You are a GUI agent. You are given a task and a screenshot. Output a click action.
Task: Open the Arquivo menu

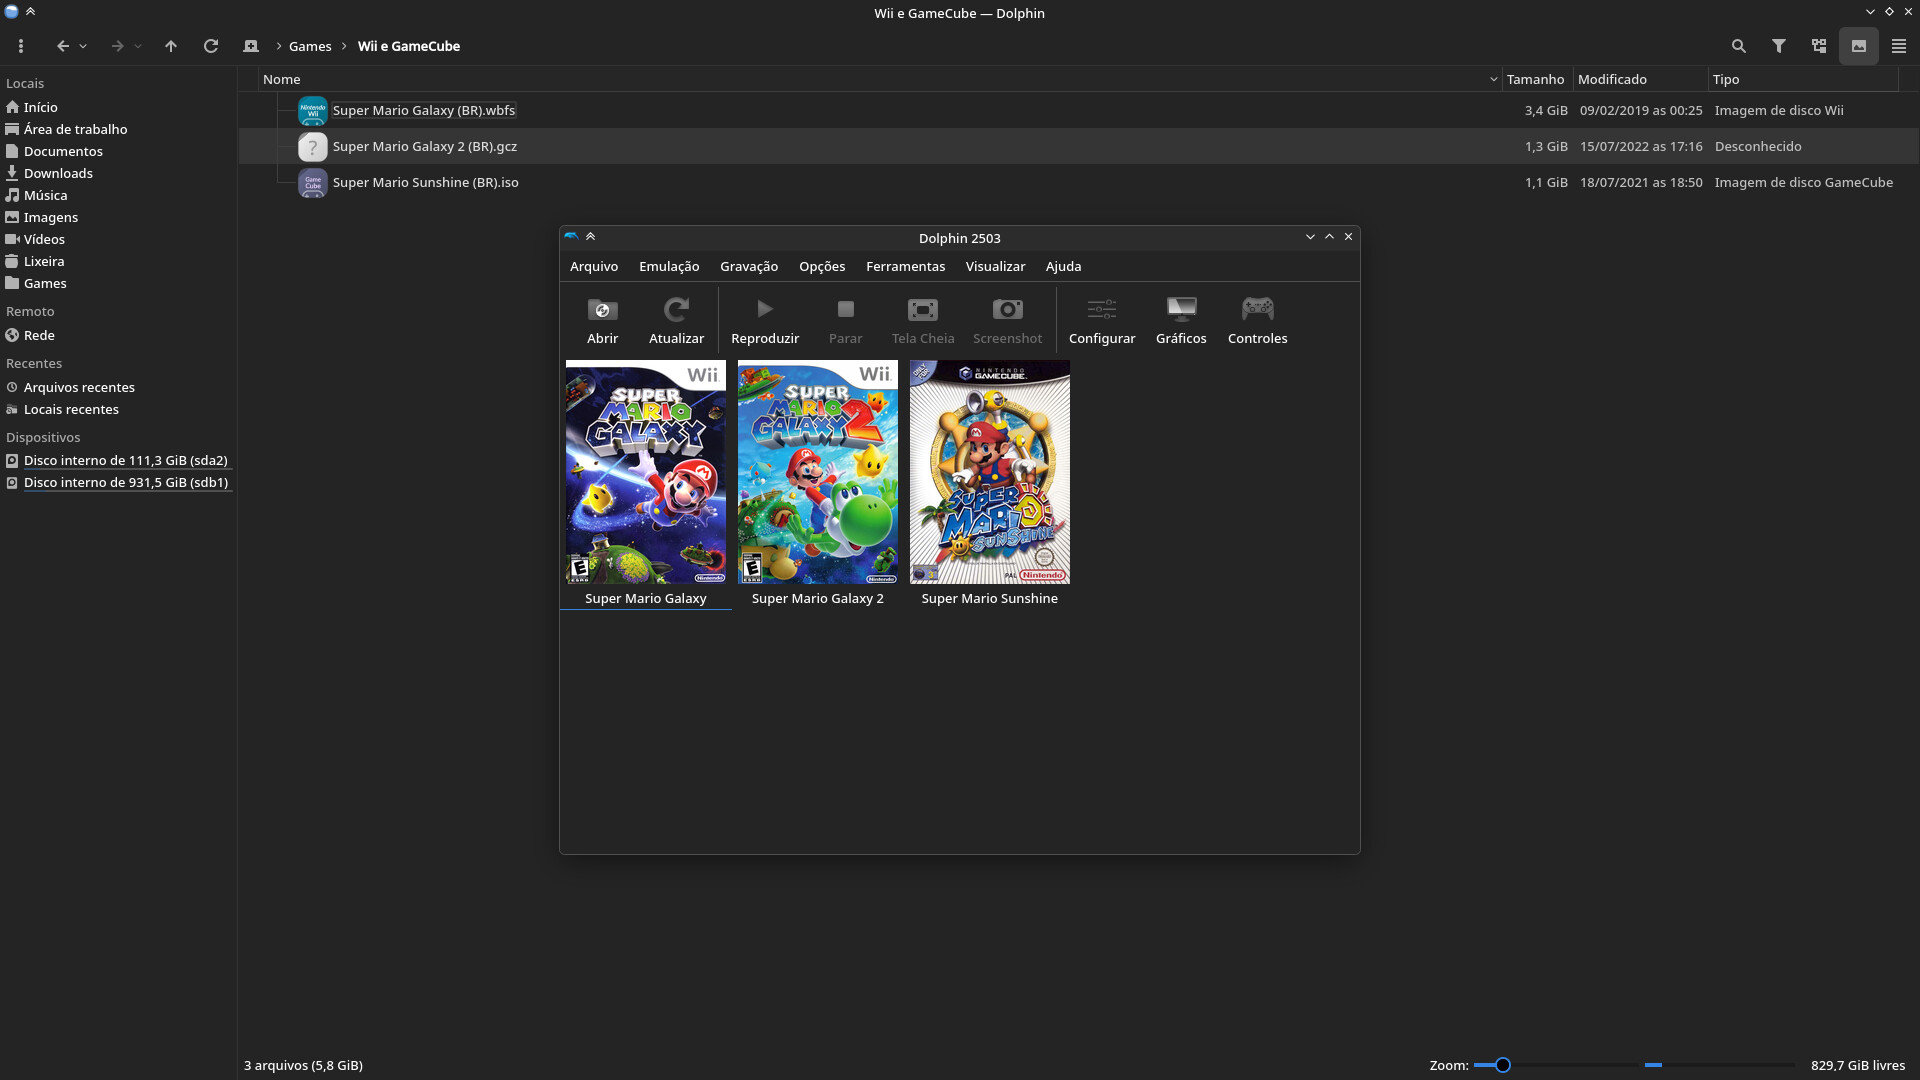(594, 267)
